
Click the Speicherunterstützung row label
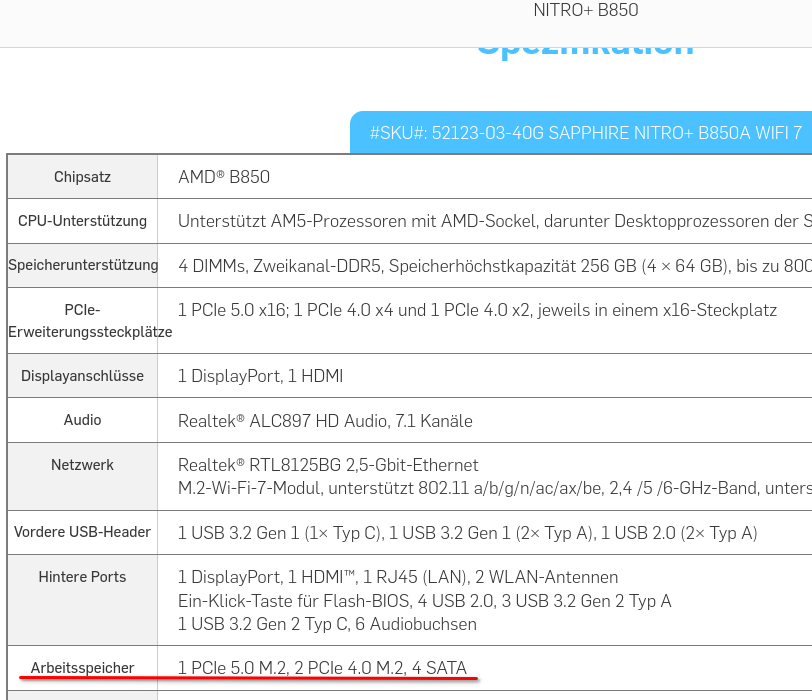coord(82,265)
